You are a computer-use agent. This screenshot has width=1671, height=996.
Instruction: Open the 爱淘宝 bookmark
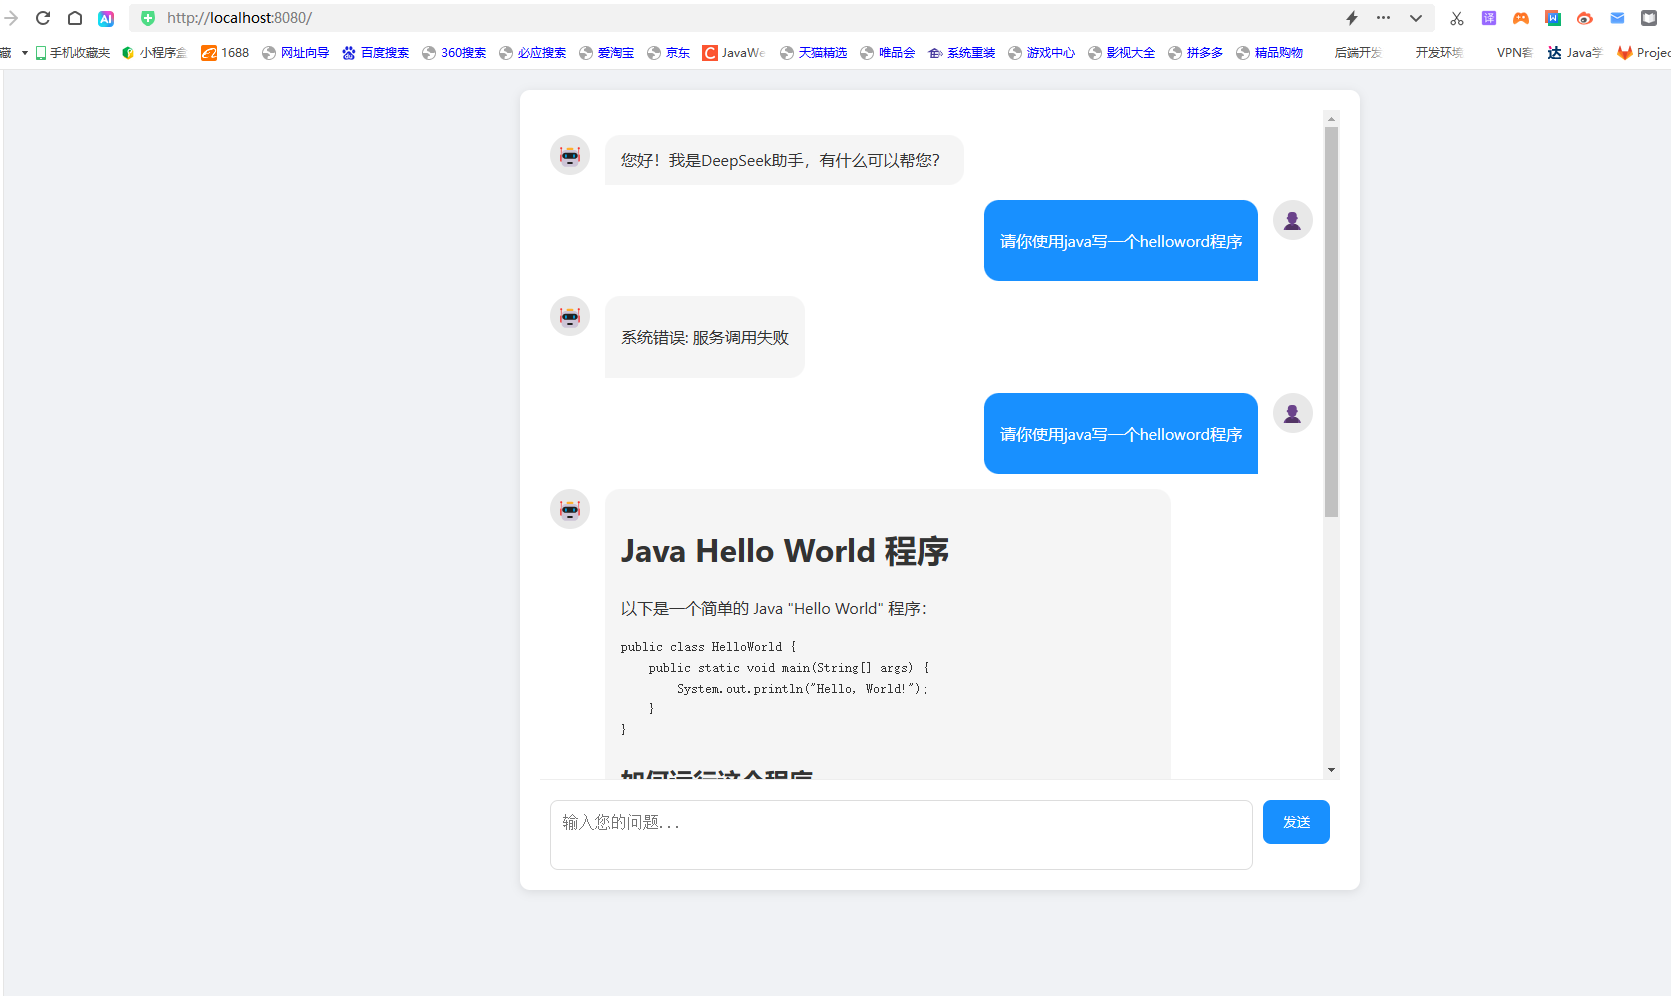pyautogui.click(x=607, y=53)
